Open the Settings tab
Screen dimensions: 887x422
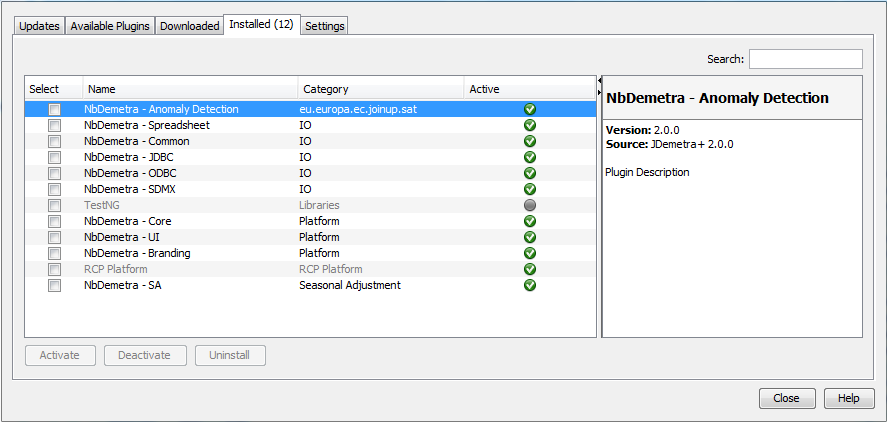(x=325, y=26)
